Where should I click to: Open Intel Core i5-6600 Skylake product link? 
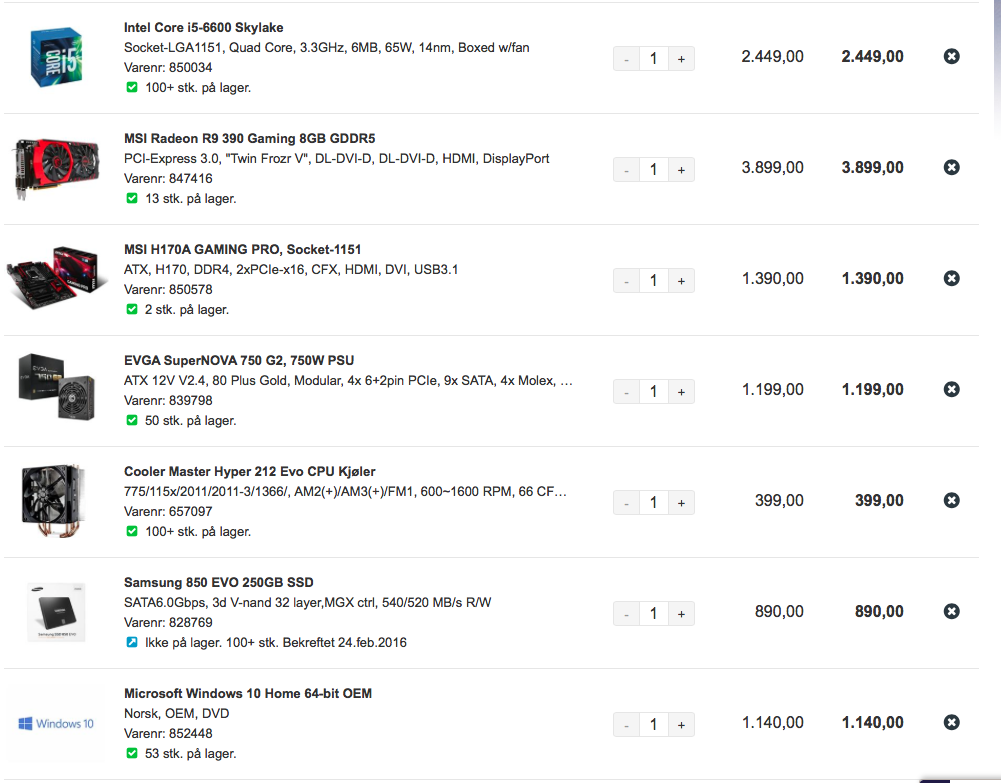203,27
